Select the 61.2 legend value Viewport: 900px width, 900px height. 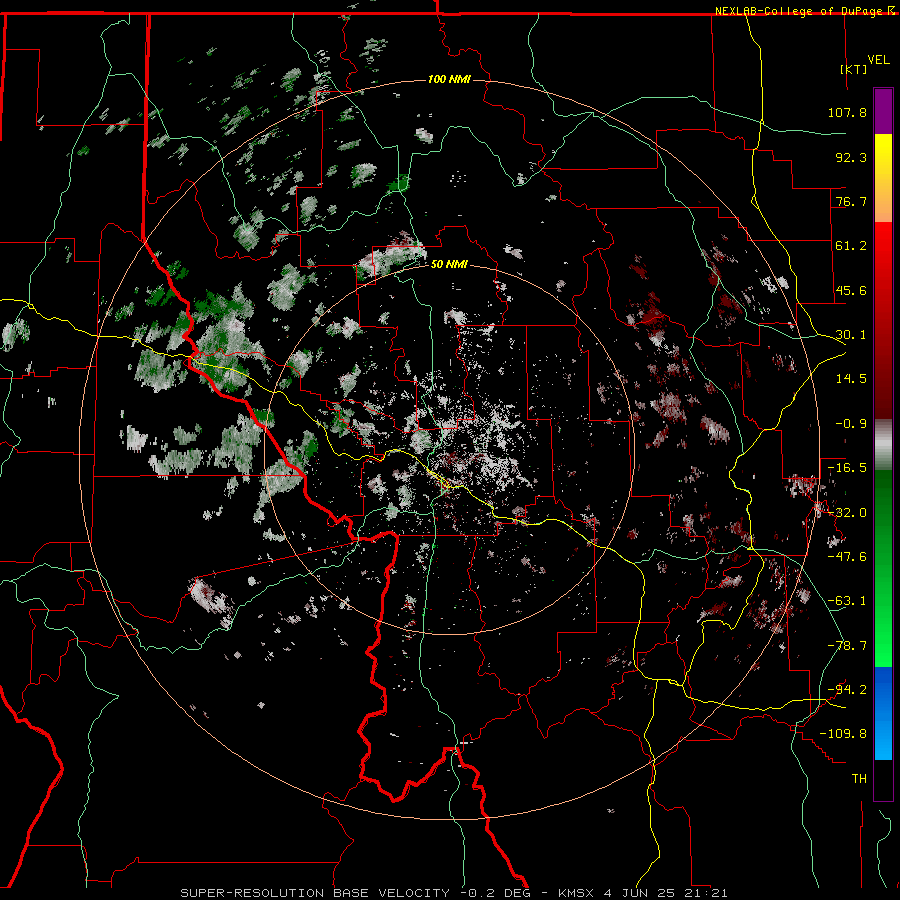tap(851, 246)
